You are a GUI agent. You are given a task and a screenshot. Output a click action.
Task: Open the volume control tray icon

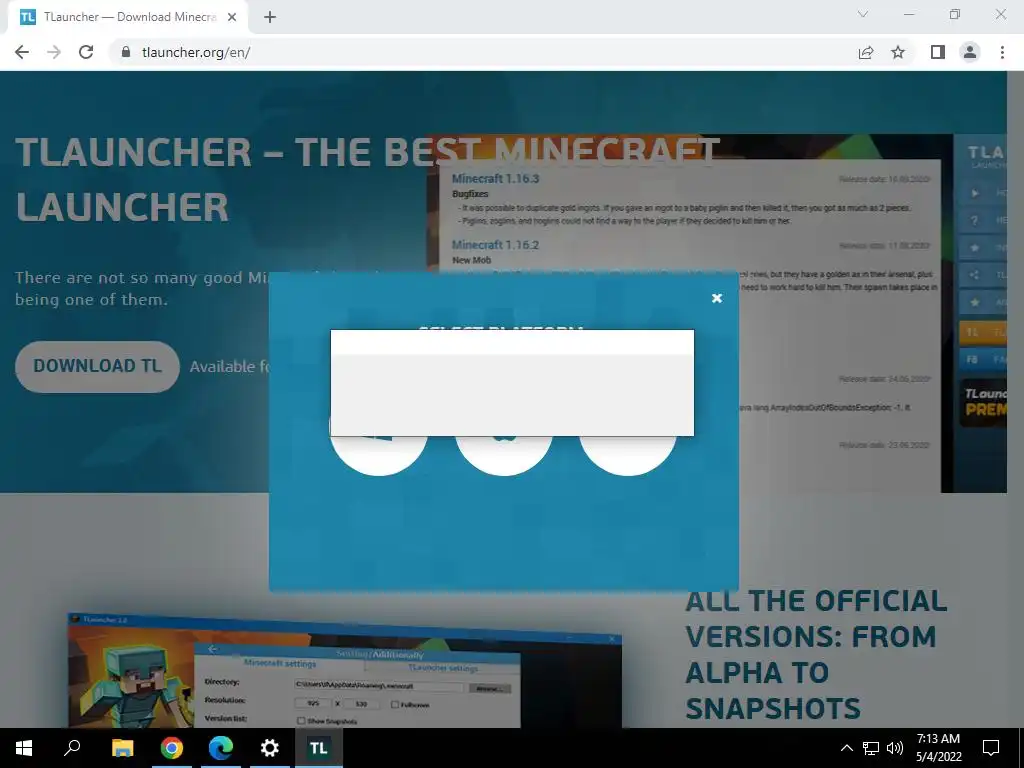[x=895, y=748]
